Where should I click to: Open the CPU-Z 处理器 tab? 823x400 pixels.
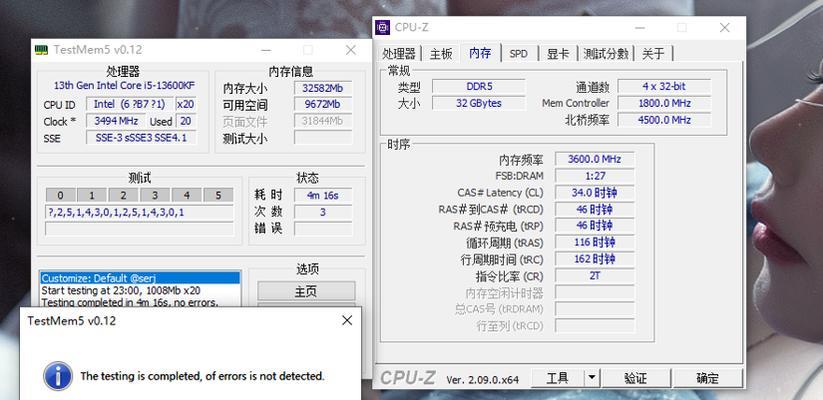399,53
